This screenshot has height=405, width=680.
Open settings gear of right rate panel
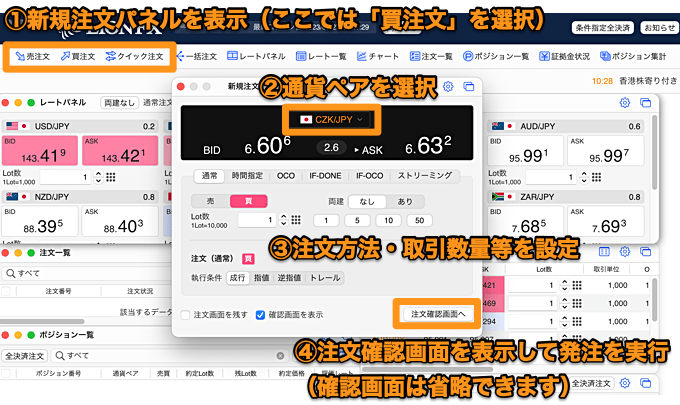coord(624,103)
